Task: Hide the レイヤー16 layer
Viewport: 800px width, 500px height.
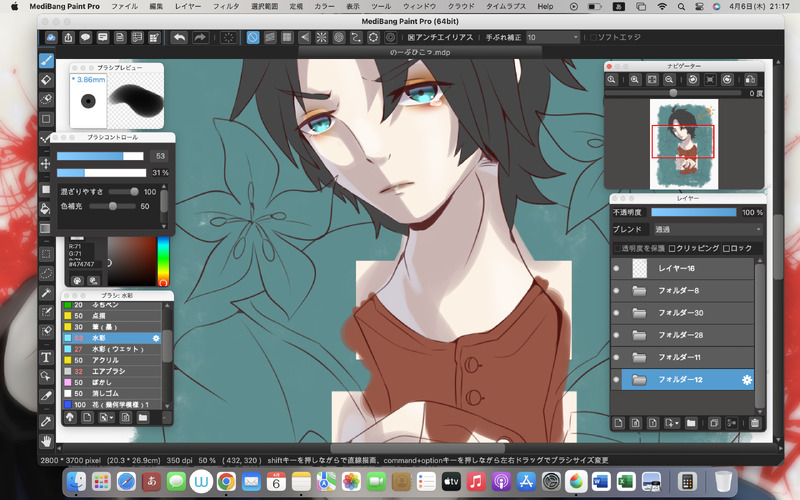Action: 616,268
